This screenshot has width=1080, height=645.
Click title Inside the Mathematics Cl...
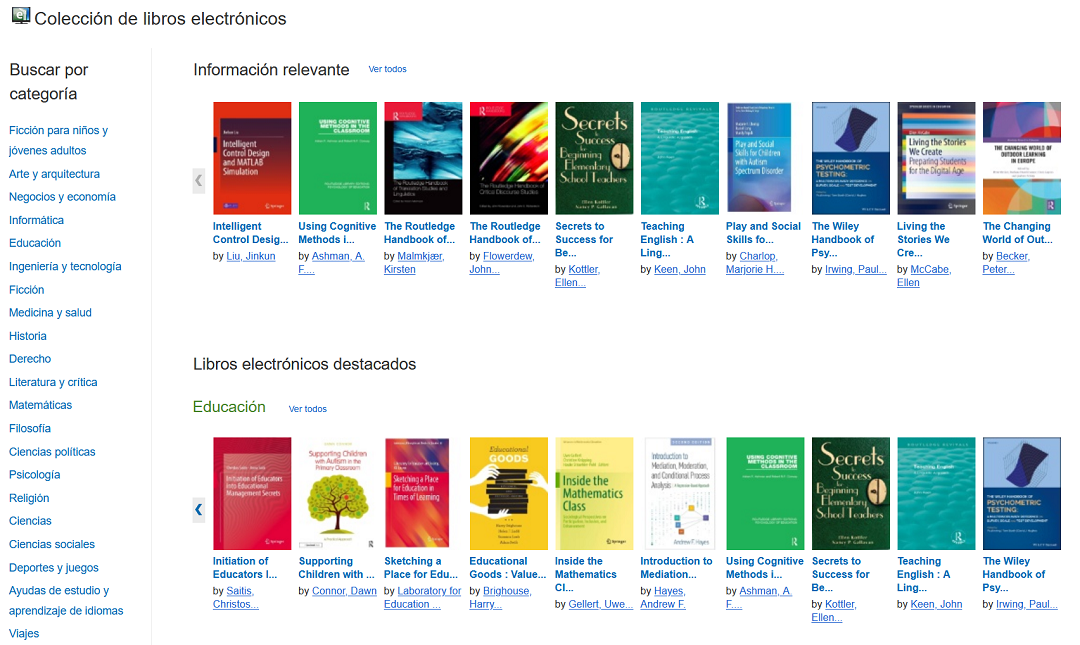point(585,574)
